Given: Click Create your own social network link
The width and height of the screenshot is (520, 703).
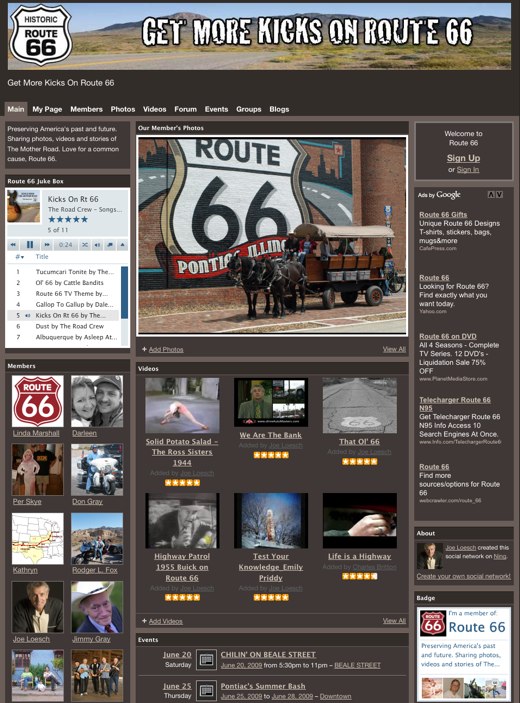Looking at the screenshot, I should point(464,576).
